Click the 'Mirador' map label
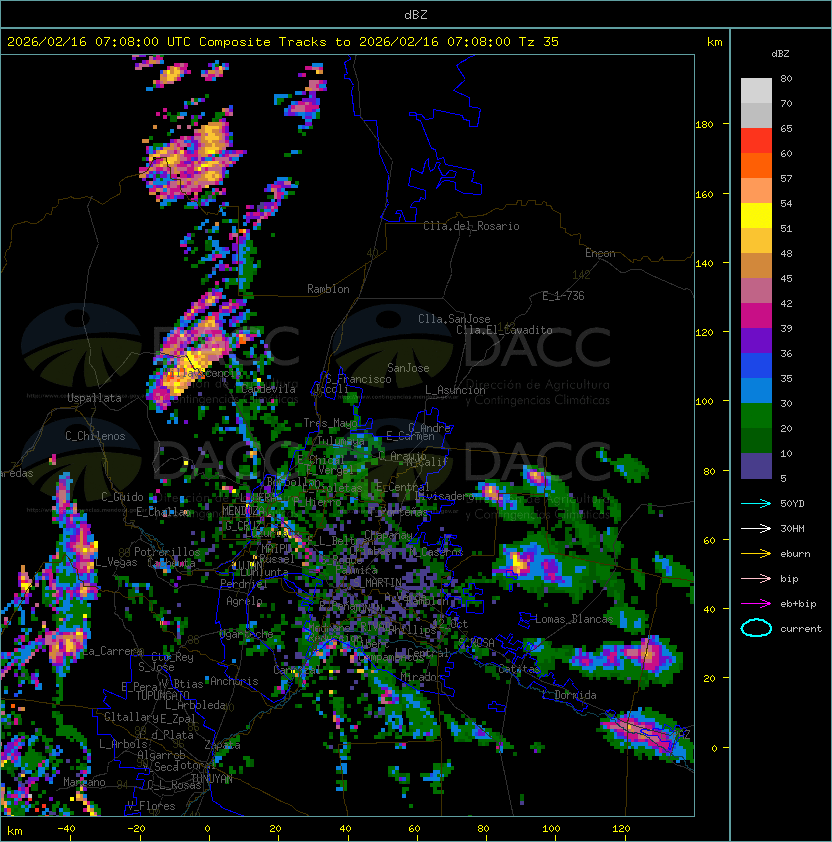Viewport: 832px width, 842px height. click(x=421, y=677)
